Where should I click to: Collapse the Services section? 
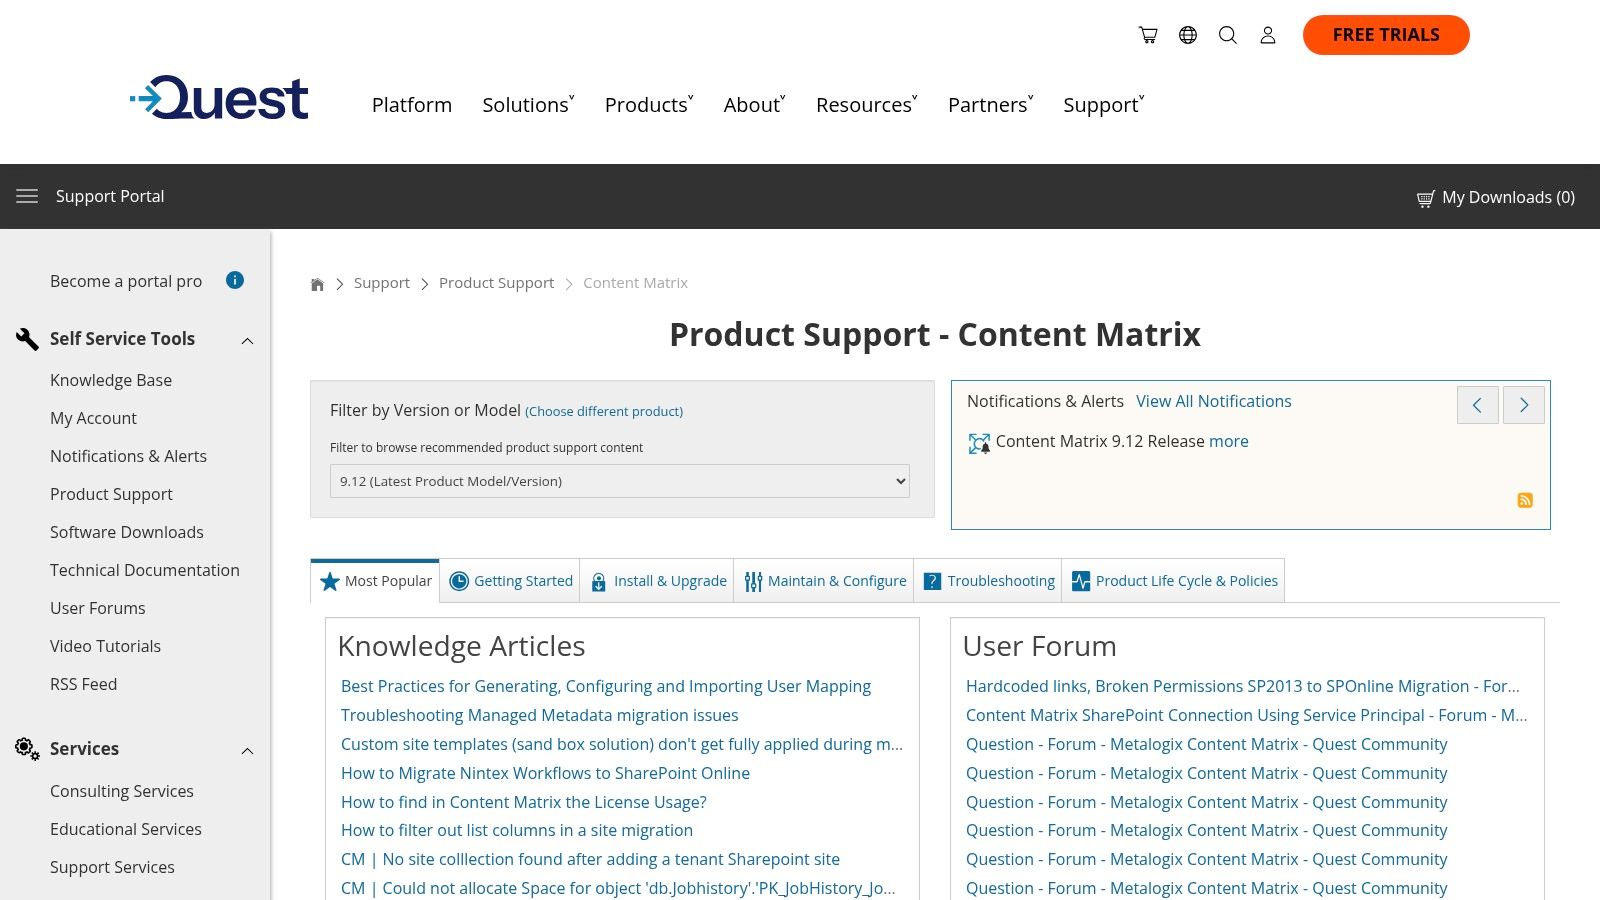click(247, 750)
